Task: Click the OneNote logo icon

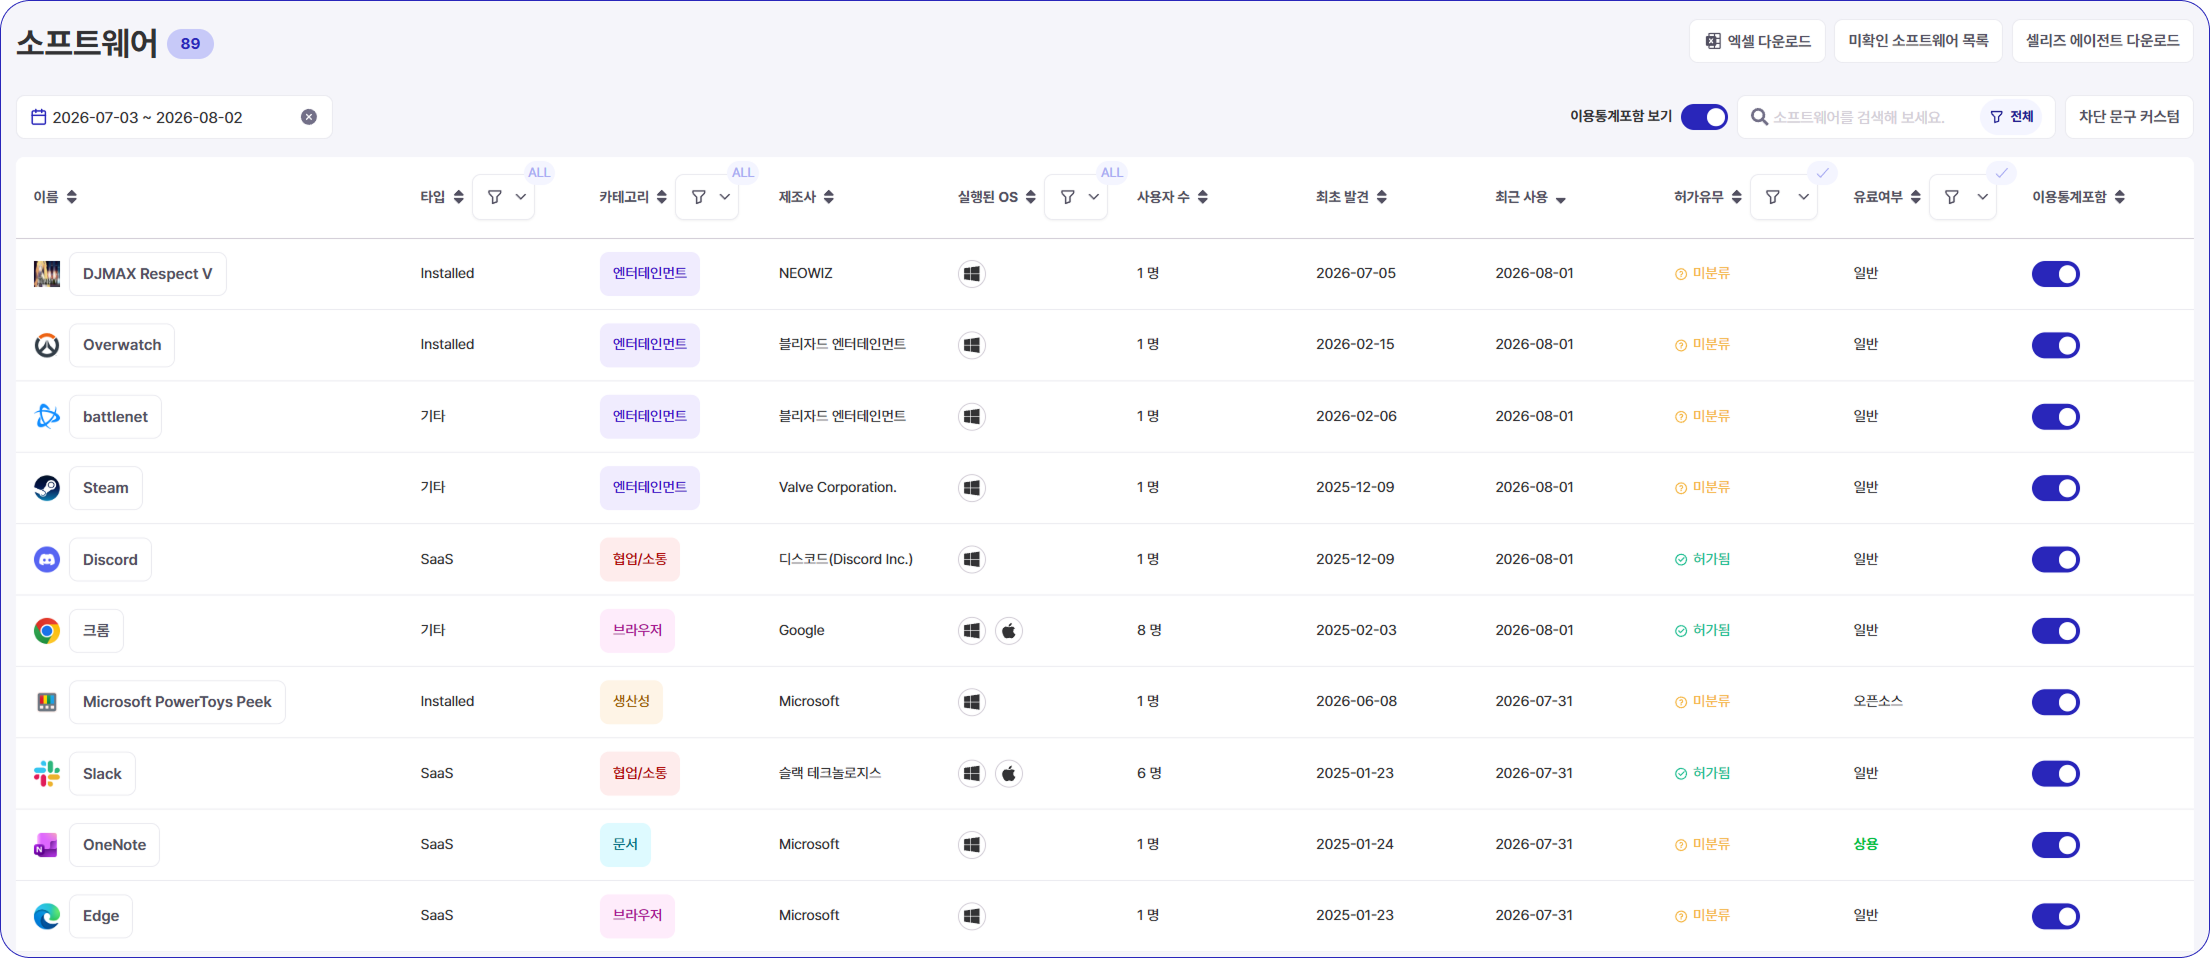Action: coord(47,845)
